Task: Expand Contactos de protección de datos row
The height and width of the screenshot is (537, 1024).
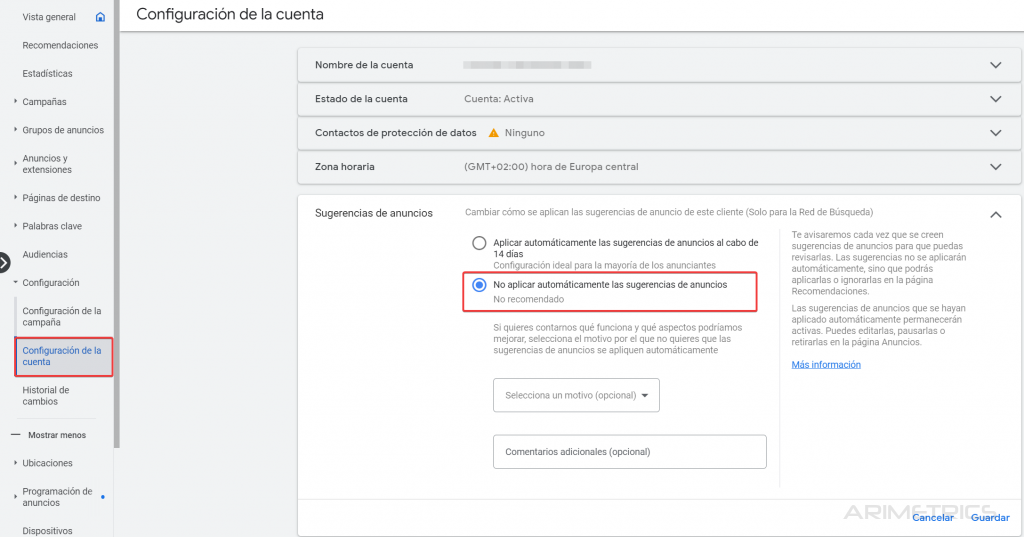Action: point(995,133)
